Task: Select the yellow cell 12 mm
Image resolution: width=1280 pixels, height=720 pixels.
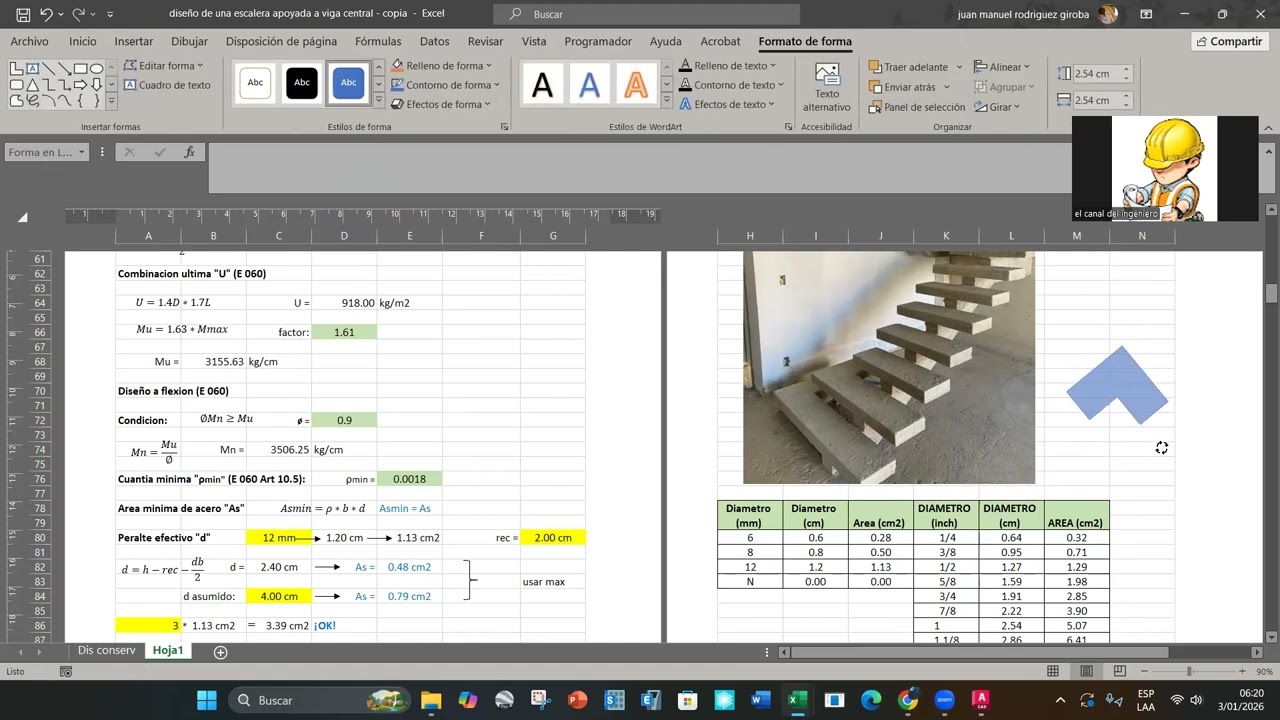Action: pyautogui.click(x=279, y=537)
